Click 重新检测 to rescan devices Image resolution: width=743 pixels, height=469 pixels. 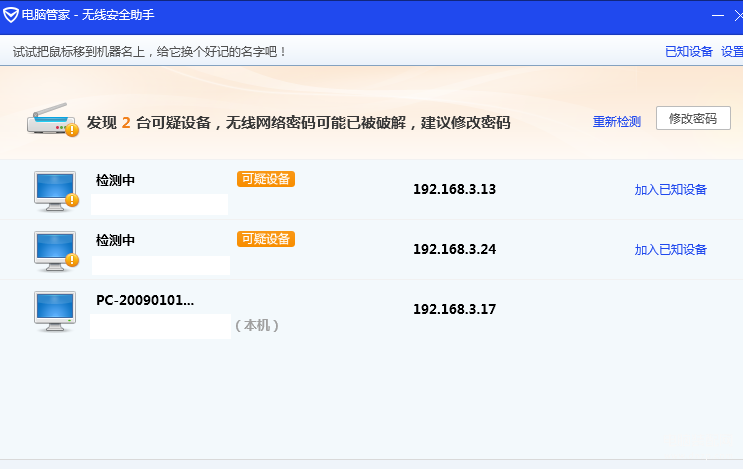point(616,122)
